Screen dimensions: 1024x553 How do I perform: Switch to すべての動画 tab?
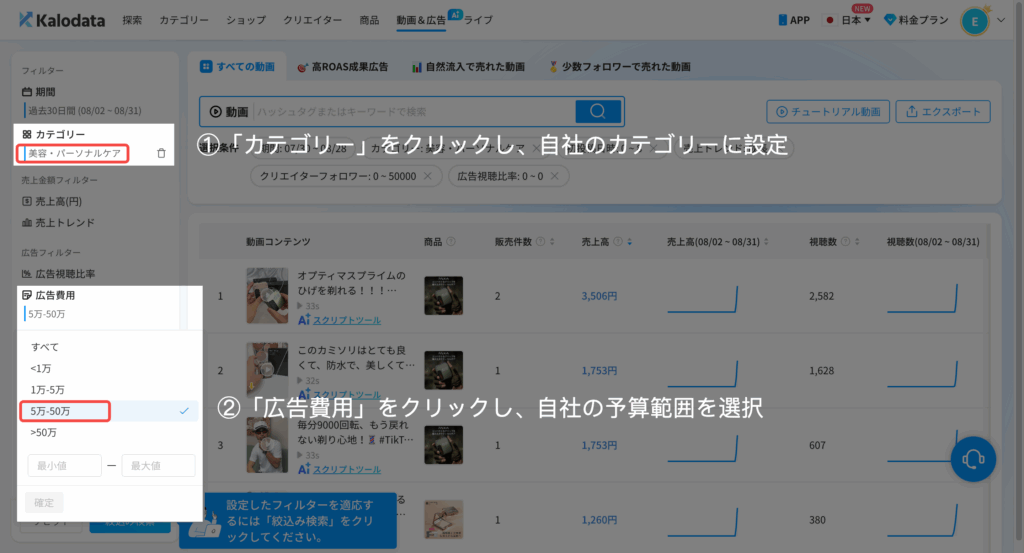pos(238,67)
